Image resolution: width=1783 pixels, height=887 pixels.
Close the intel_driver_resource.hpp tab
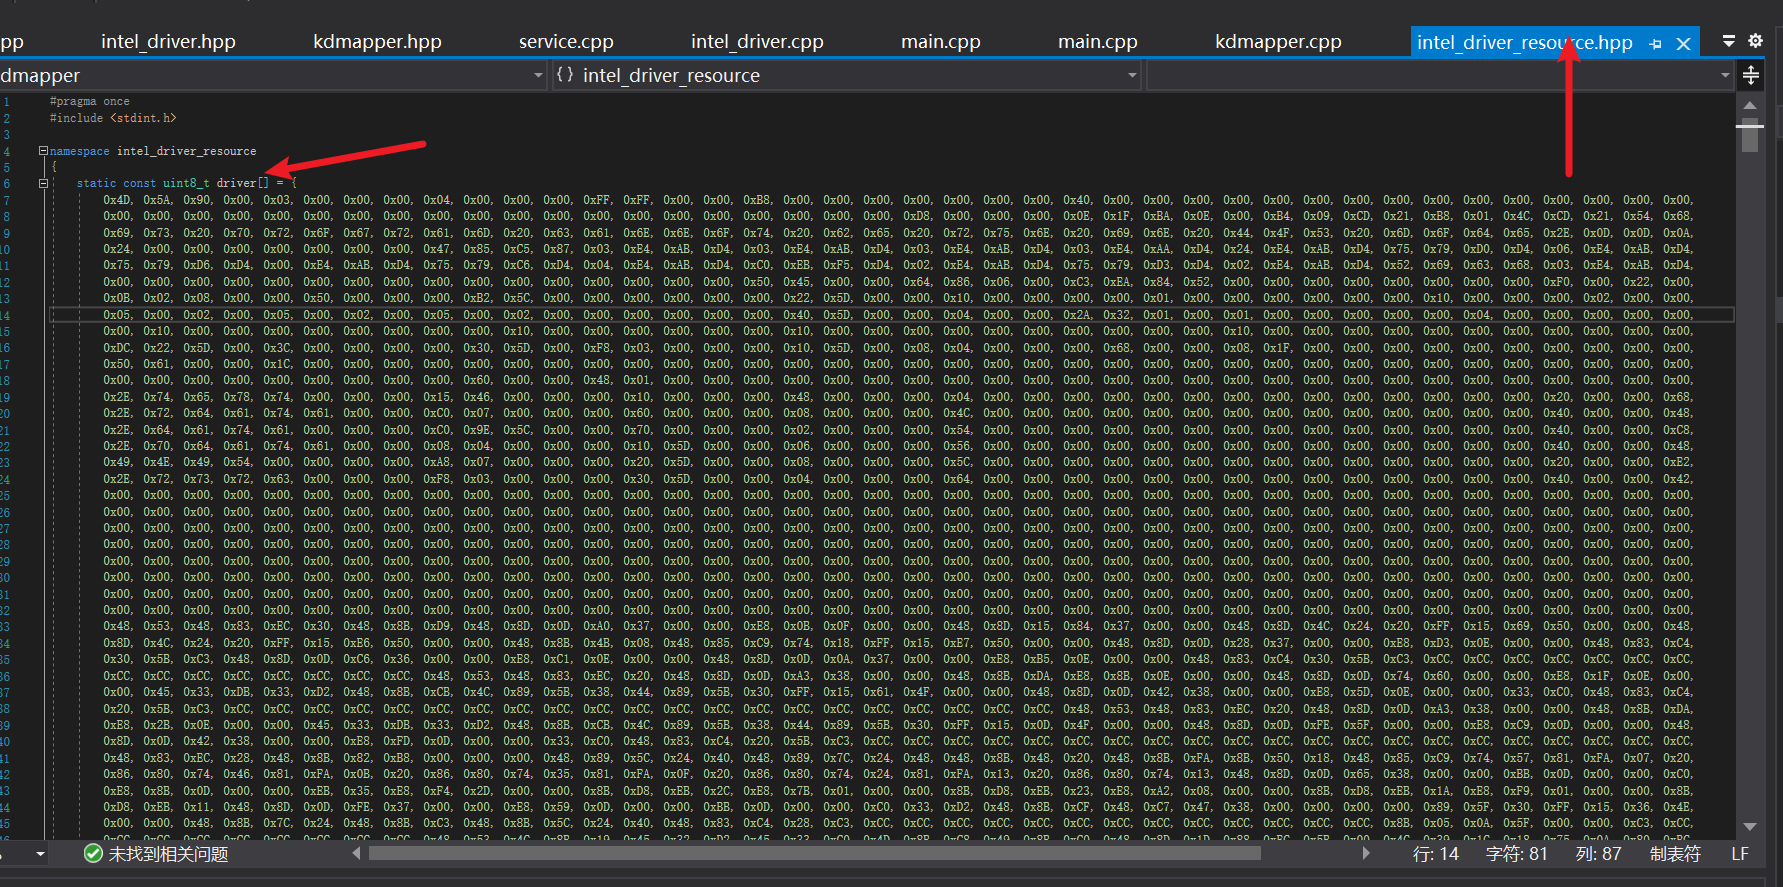pyautogui.click(x=1683, y=44)
